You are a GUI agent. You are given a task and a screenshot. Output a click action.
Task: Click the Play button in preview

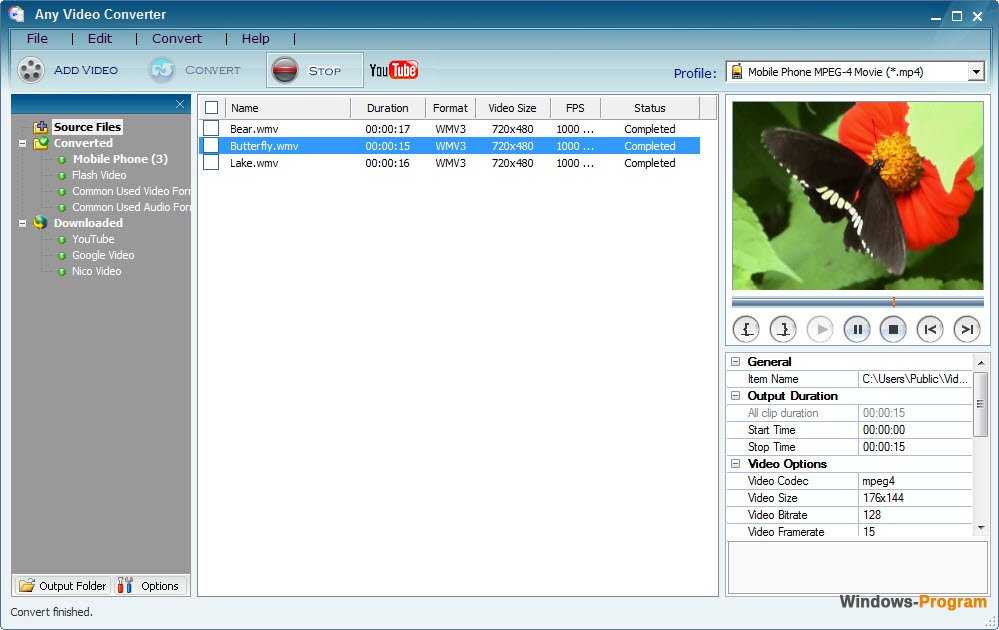click(x=820, y=329)
